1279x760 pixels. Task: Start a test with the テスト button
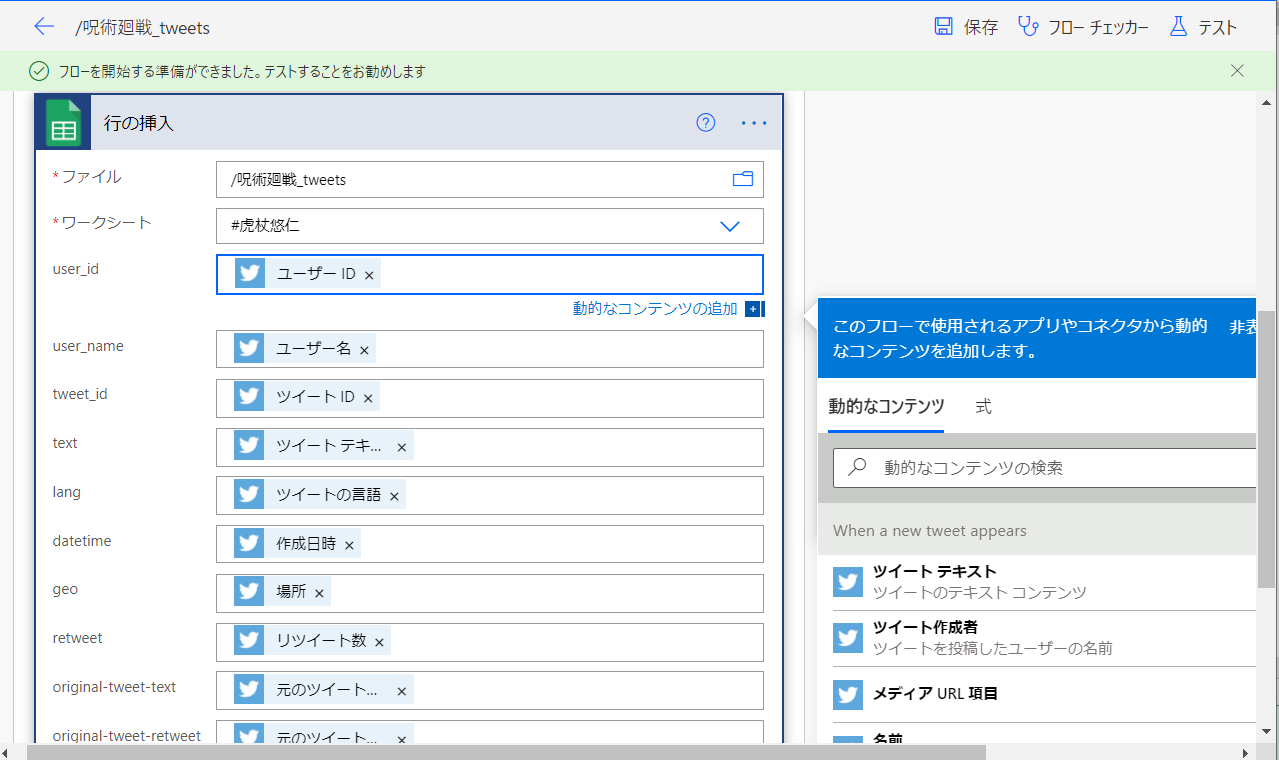tap(1204, 27)
